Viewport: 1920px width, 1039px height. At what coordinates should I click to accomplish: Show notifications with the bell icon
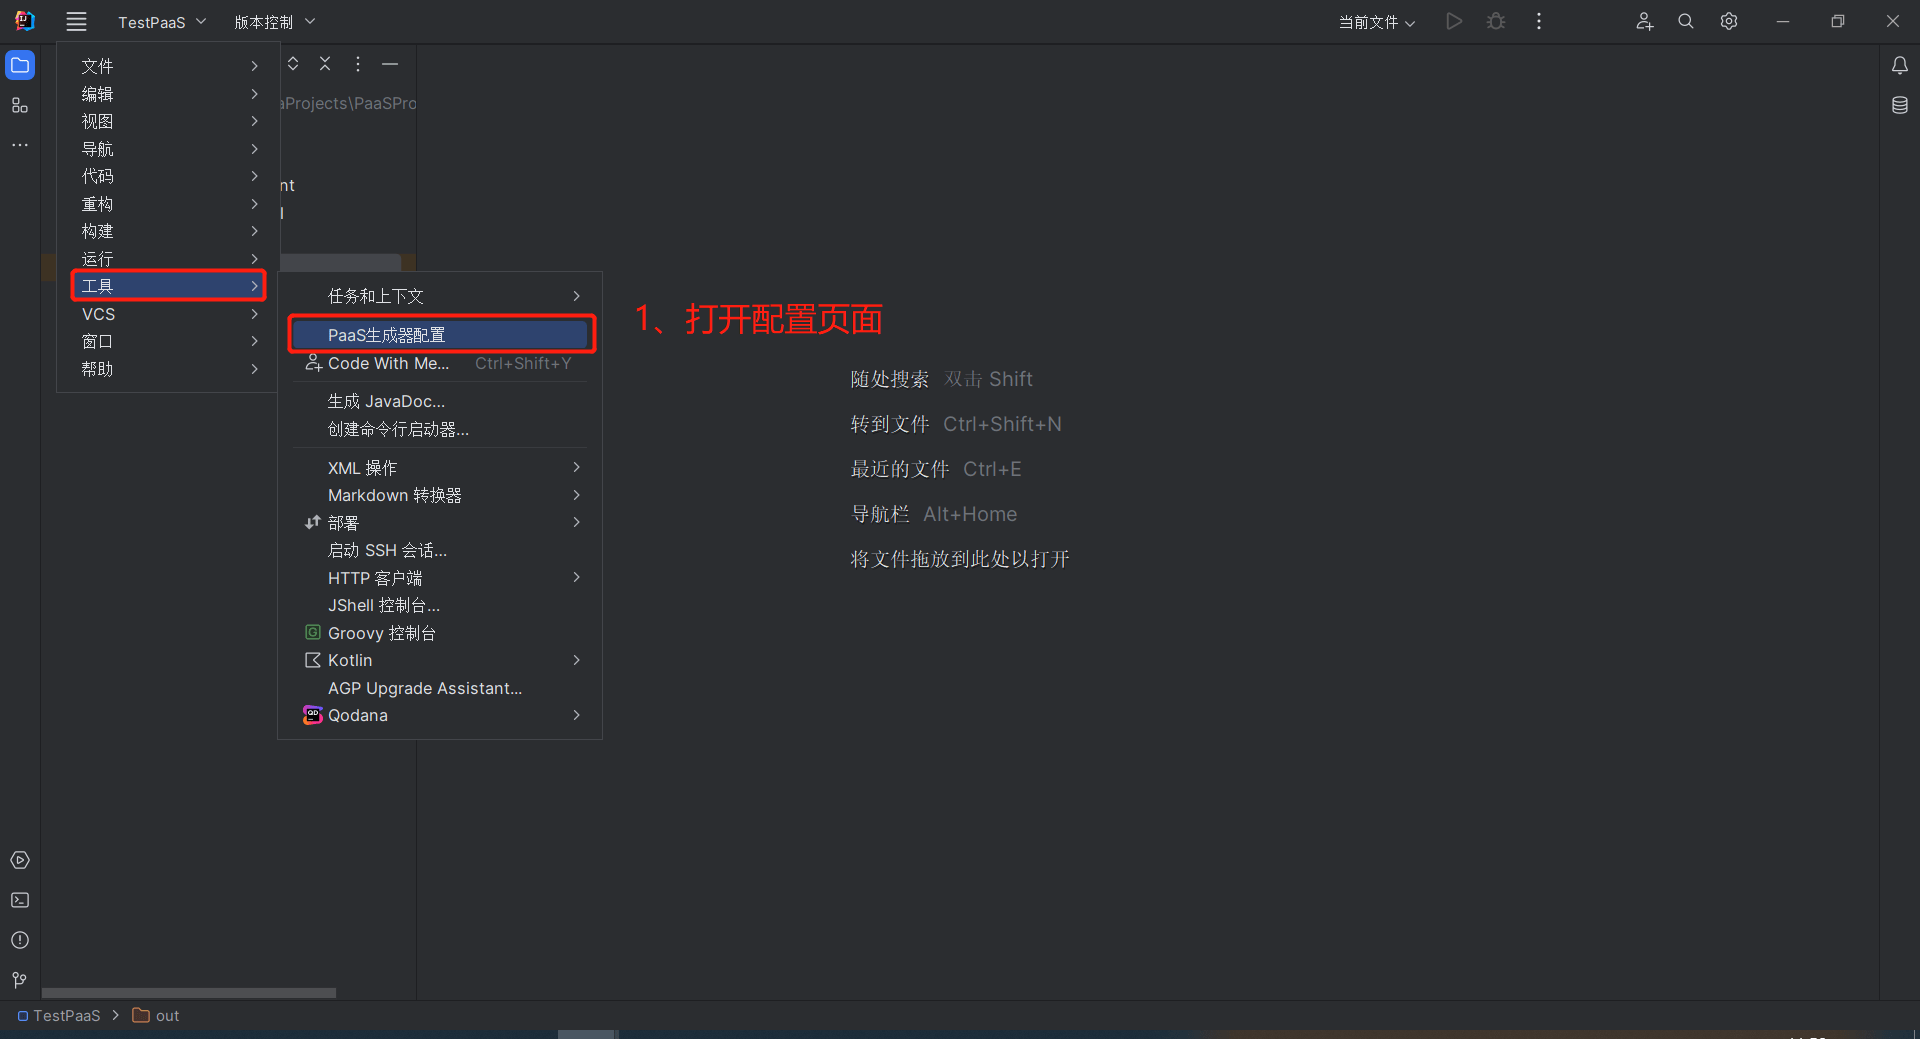[1900, 66]
